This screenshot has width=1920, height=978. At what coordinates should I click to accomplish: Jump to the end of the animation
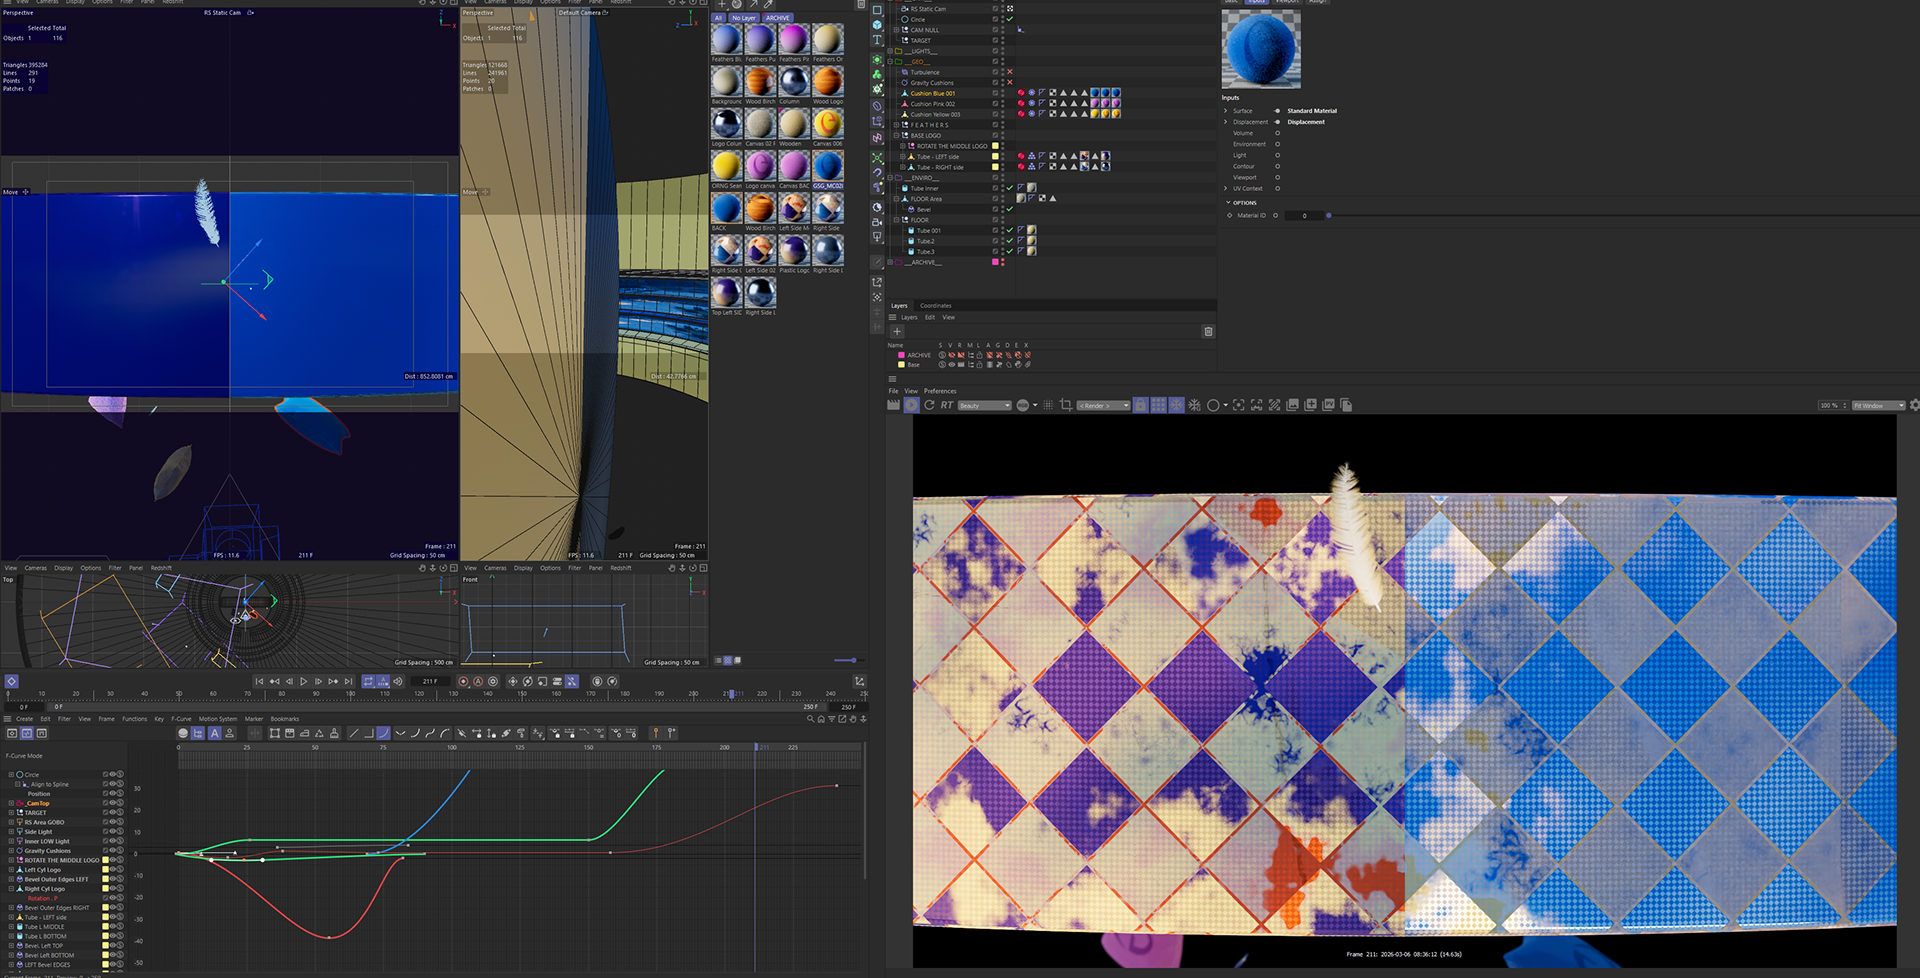348,681
